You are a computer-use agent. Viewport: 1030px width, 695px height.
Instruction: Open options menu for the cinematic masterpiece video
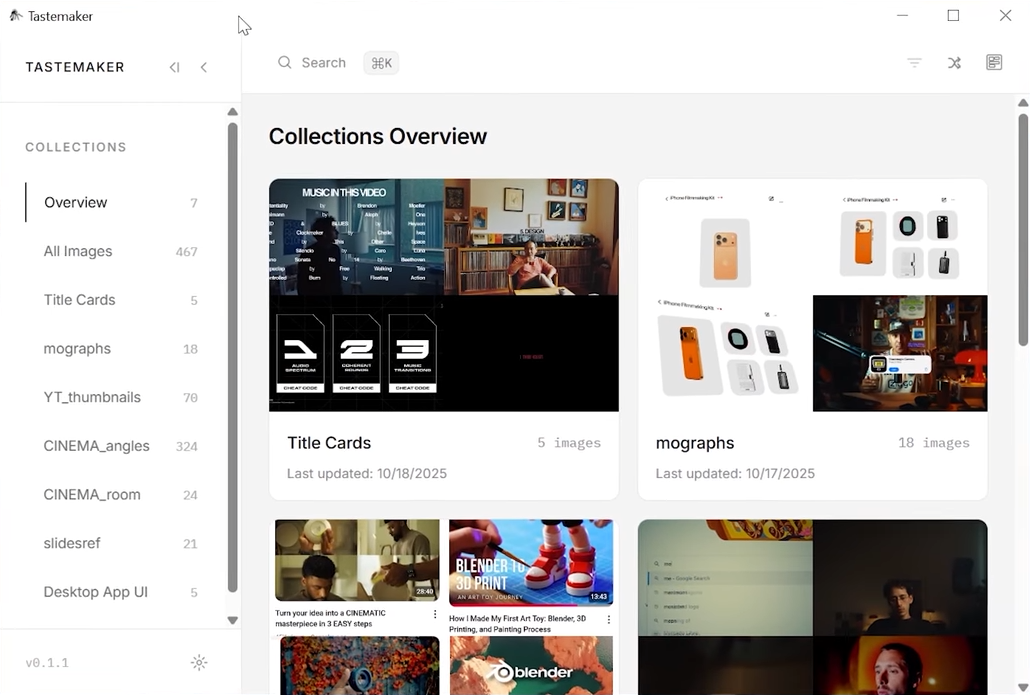tap(434, 614)
